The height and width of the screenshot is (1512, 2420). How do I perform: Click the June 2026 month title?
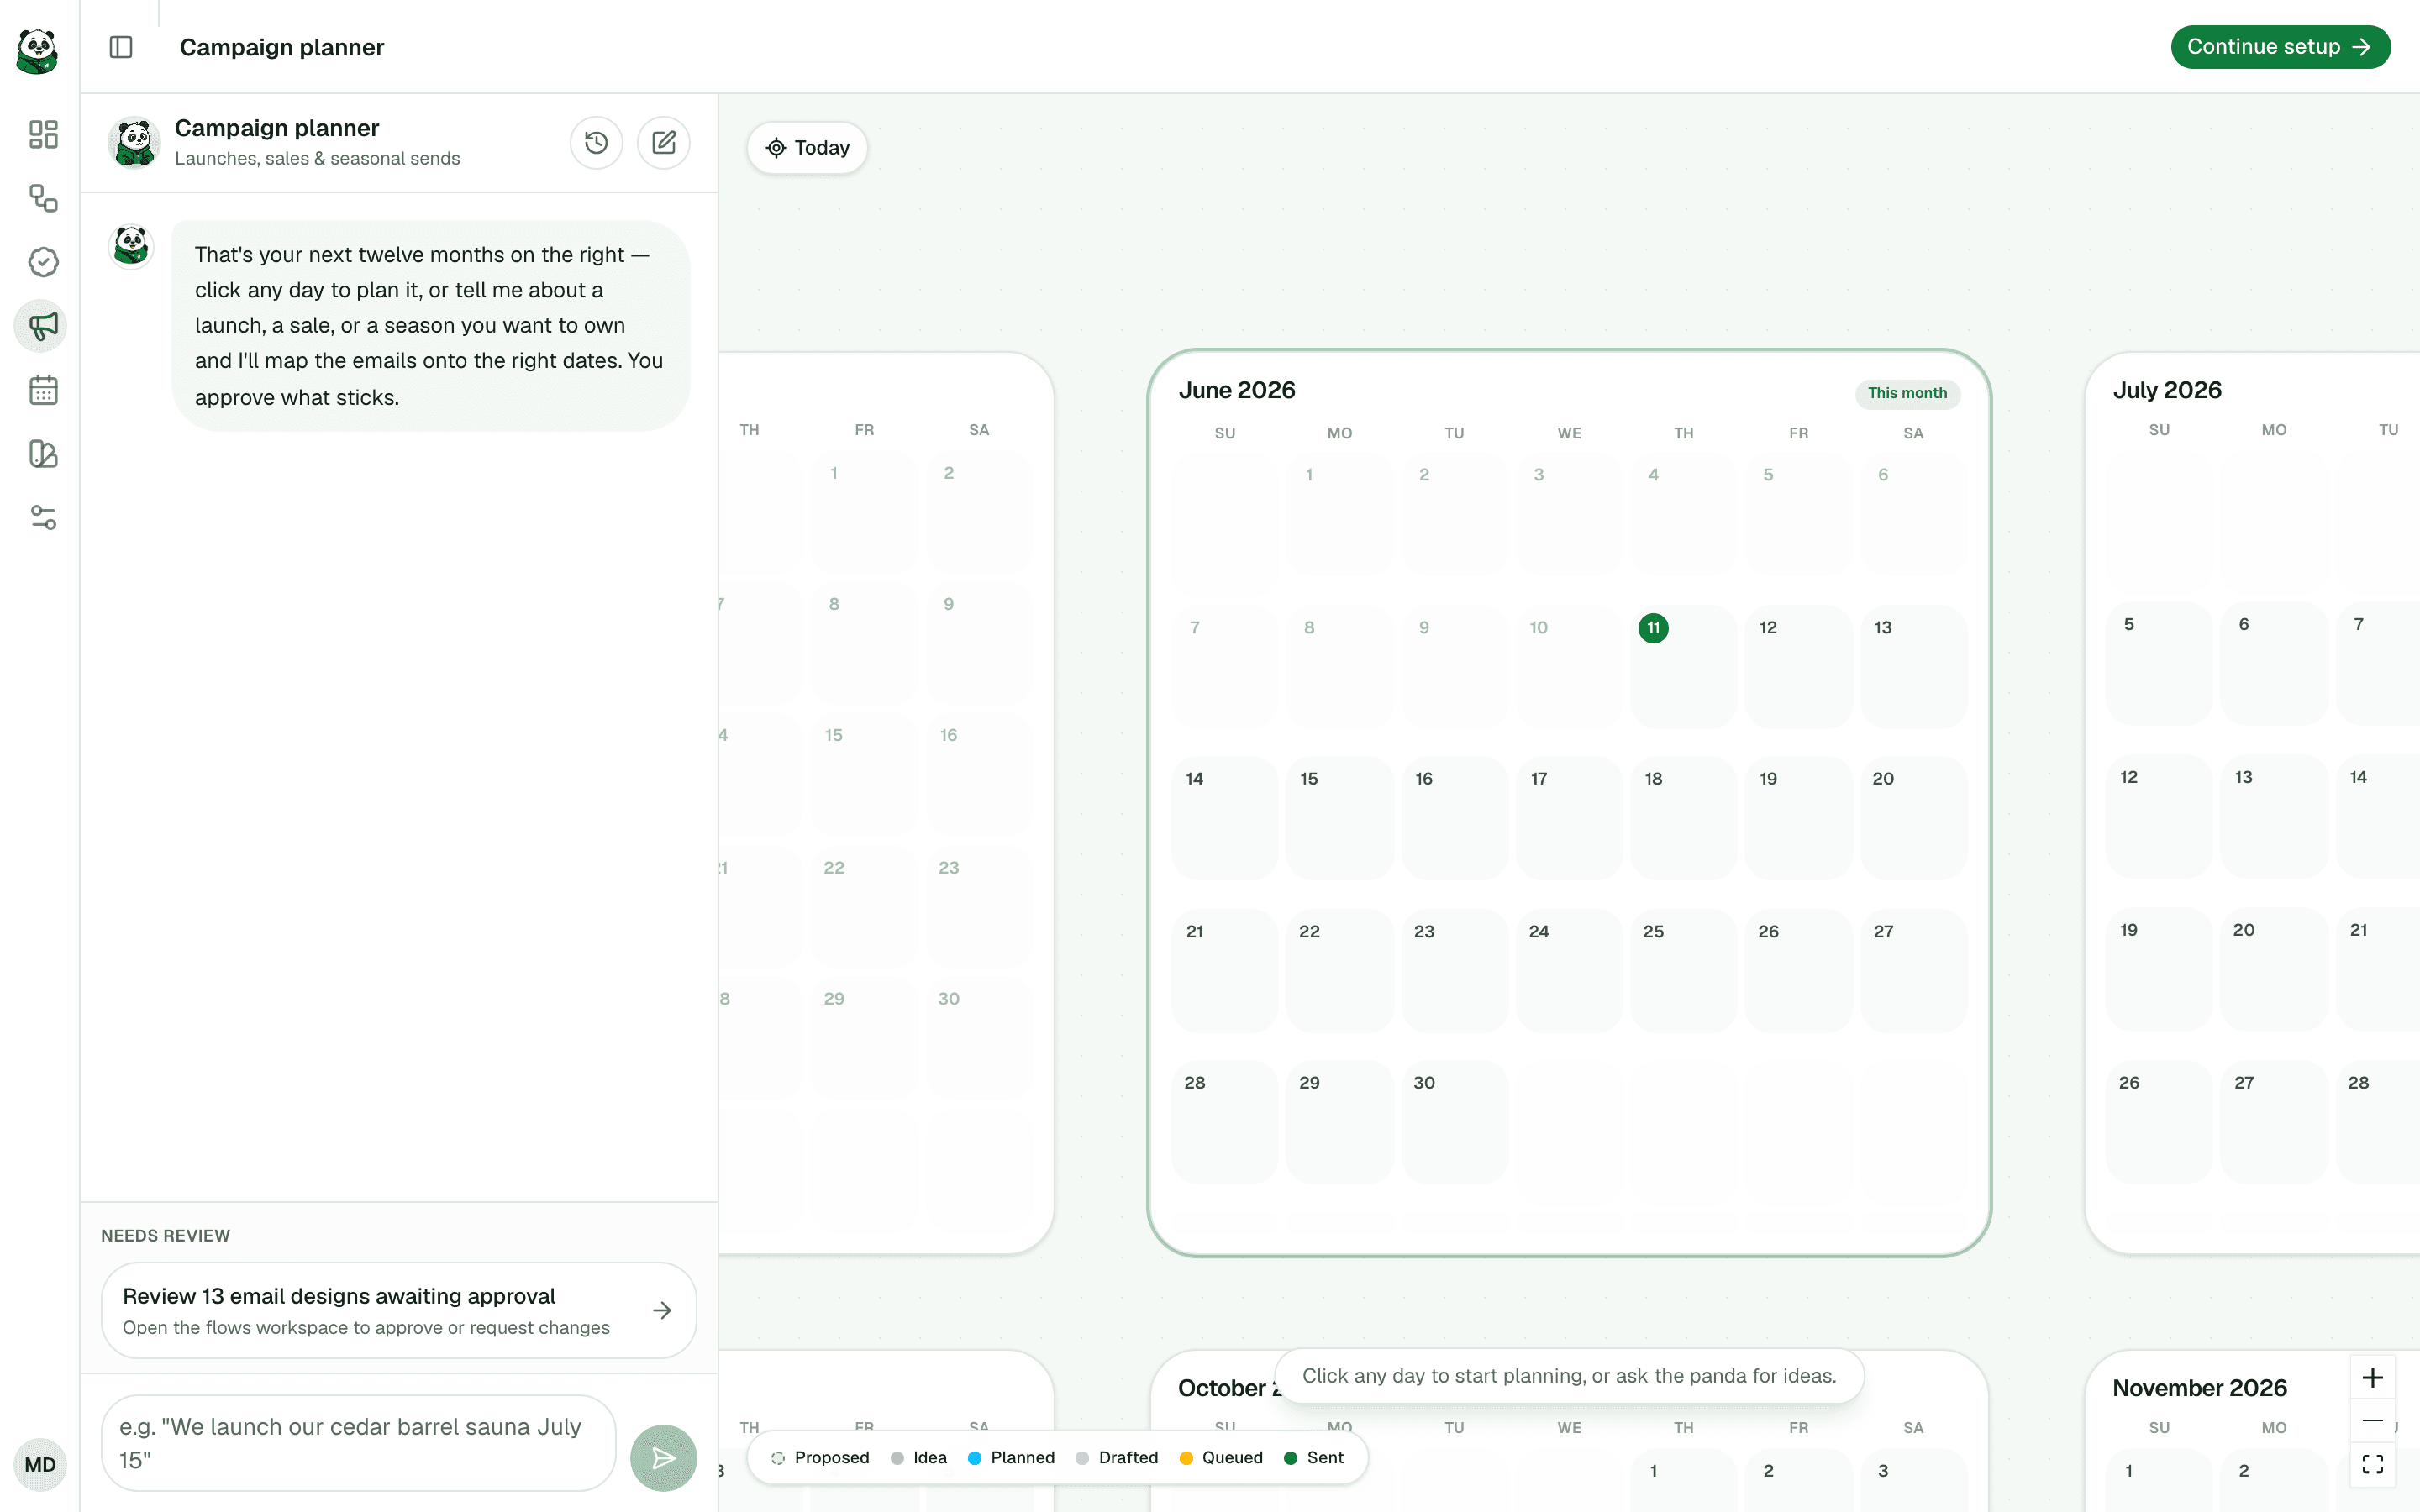tap(1237, 390)
